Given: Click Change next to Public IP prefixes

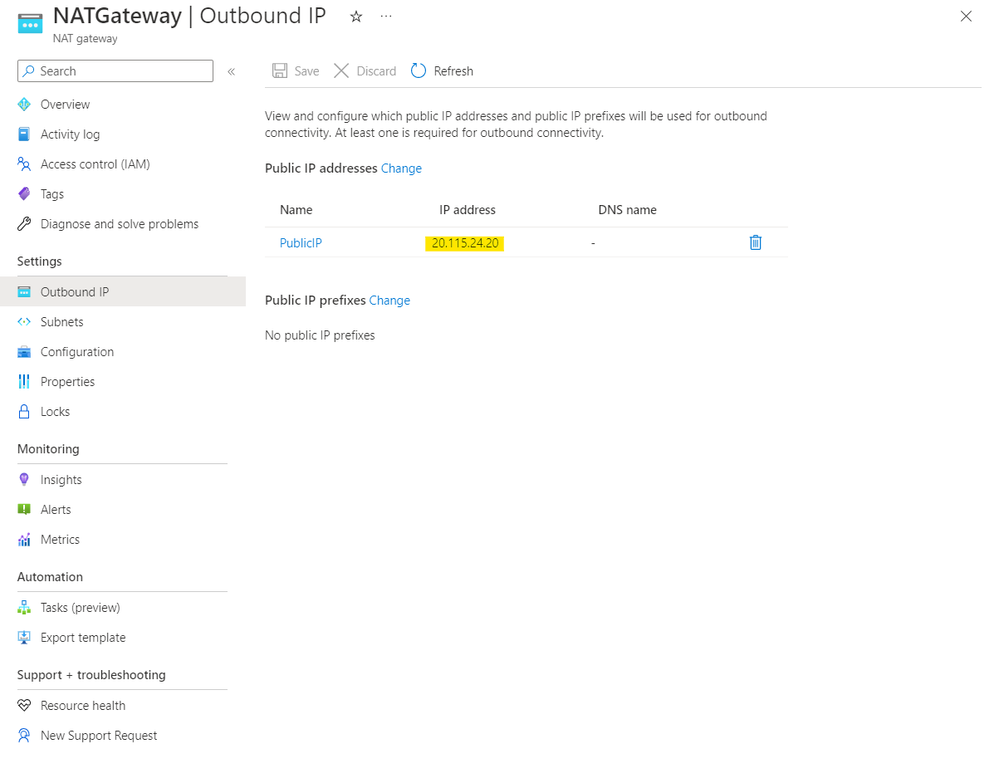Looking at the screenshot, I should click(x=389, y=300).
